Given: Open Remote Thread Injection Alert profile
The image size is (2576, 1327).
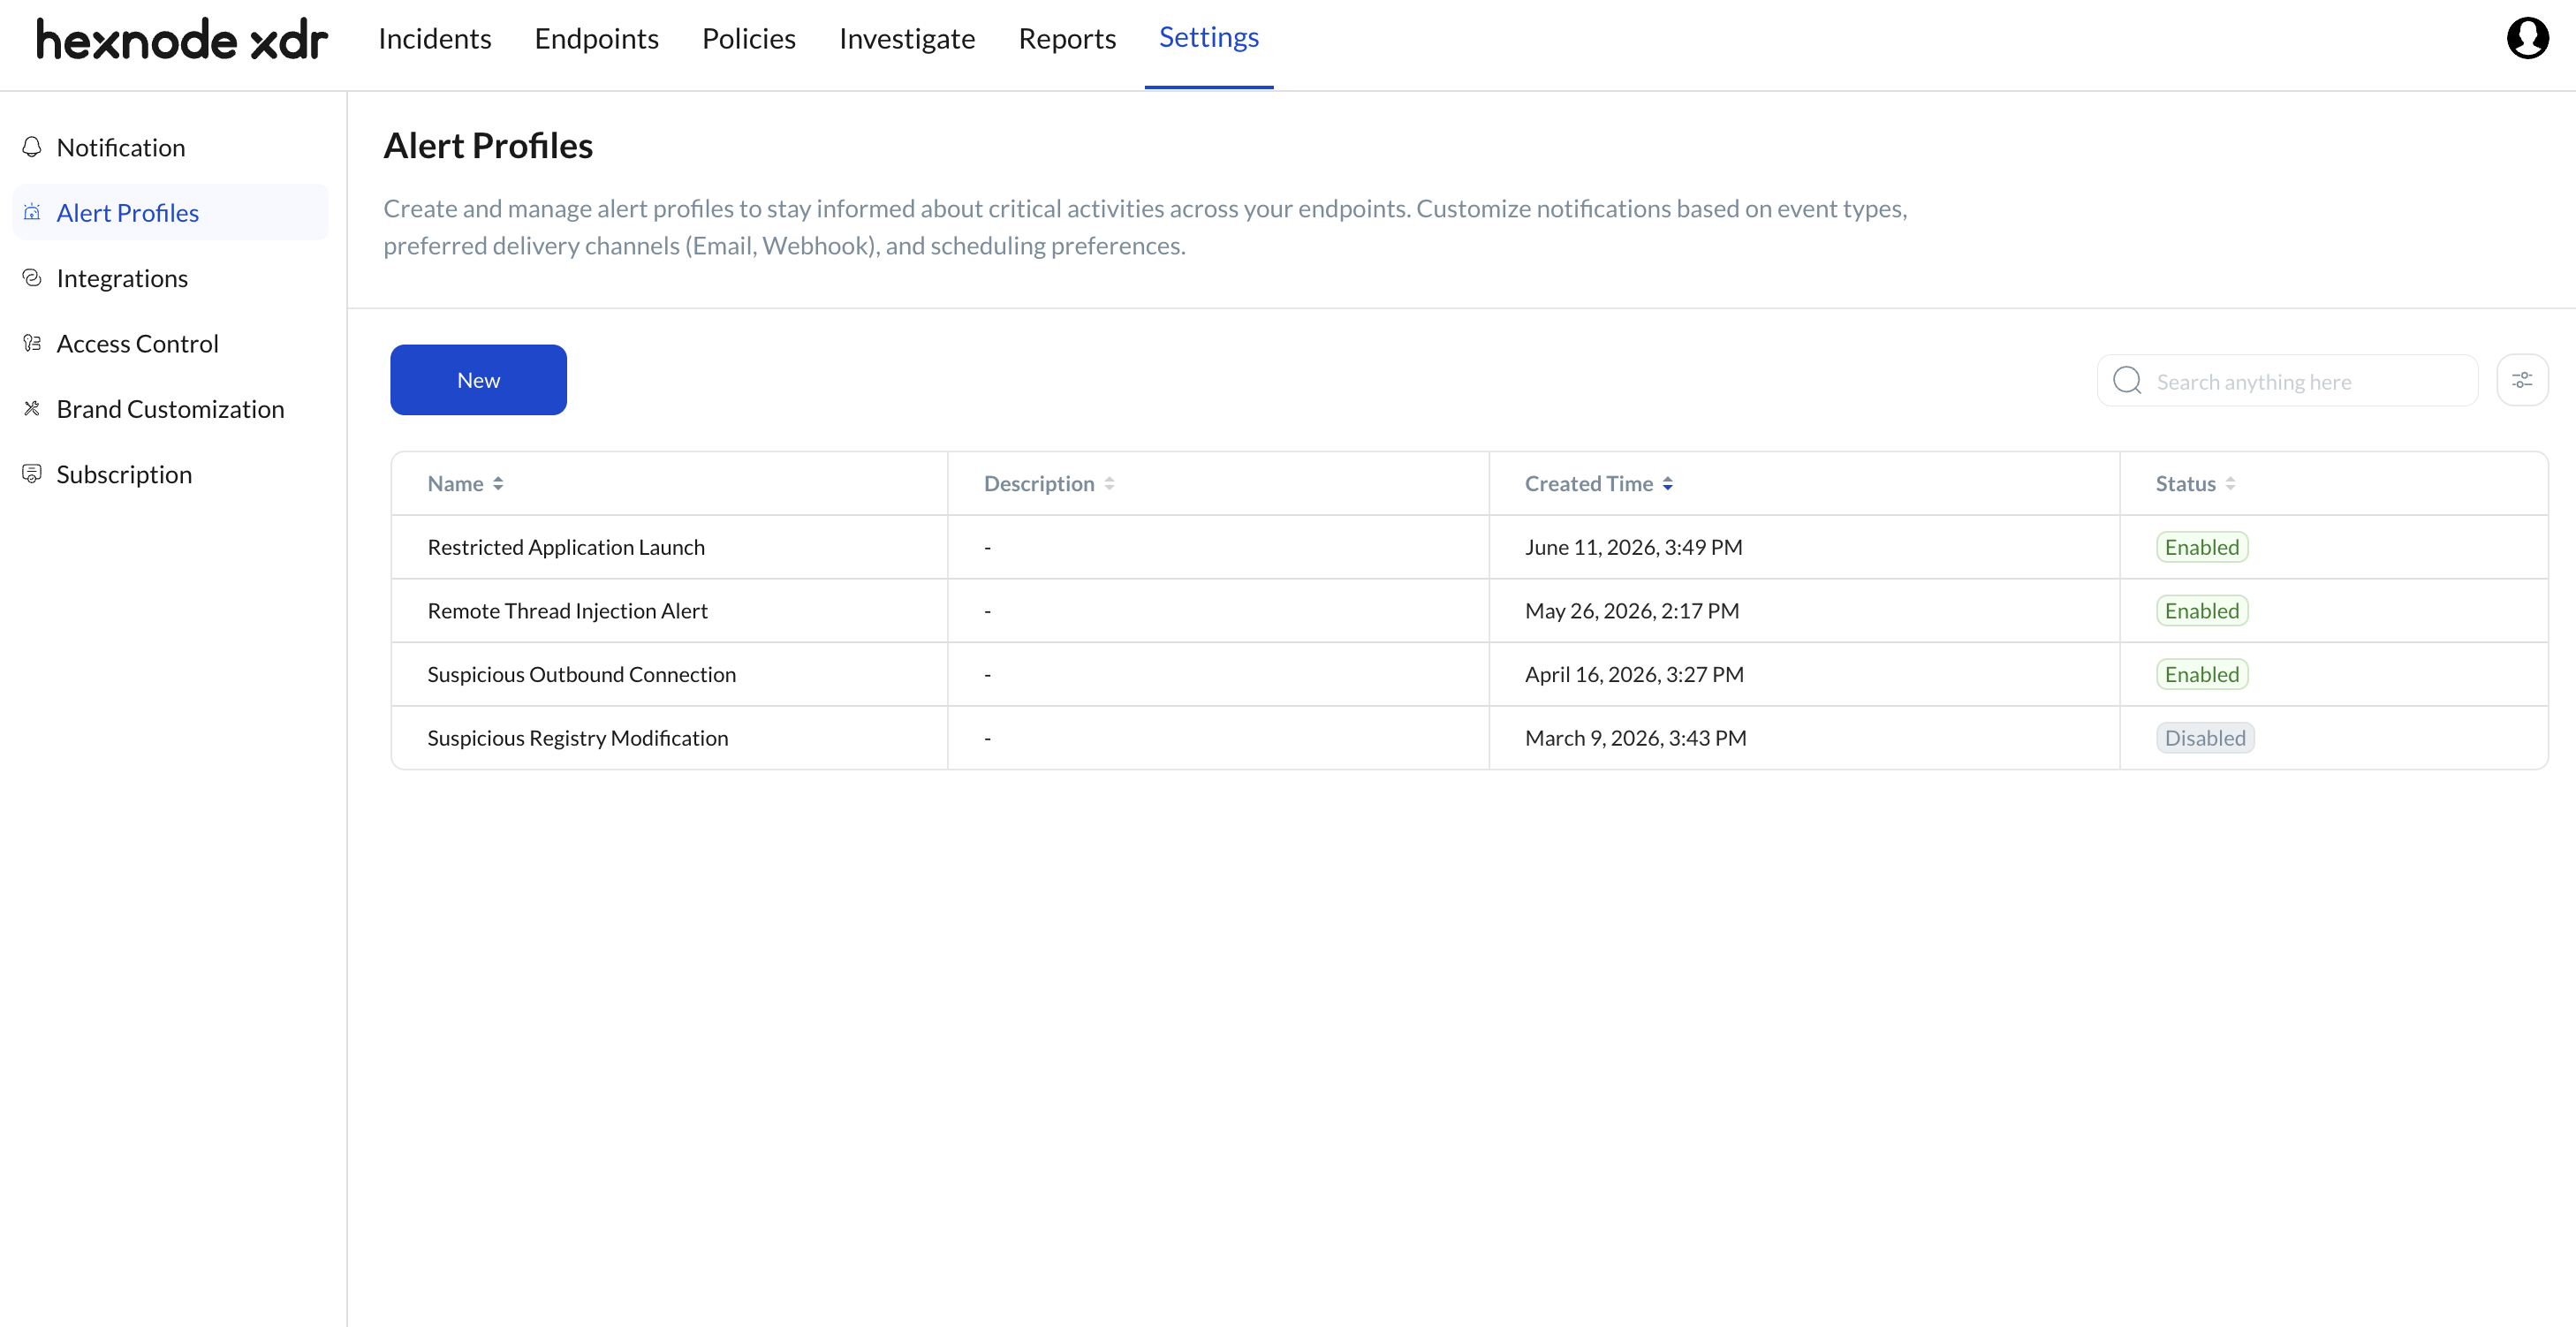Looking at the screenshot, I should [x=567, y=611].
